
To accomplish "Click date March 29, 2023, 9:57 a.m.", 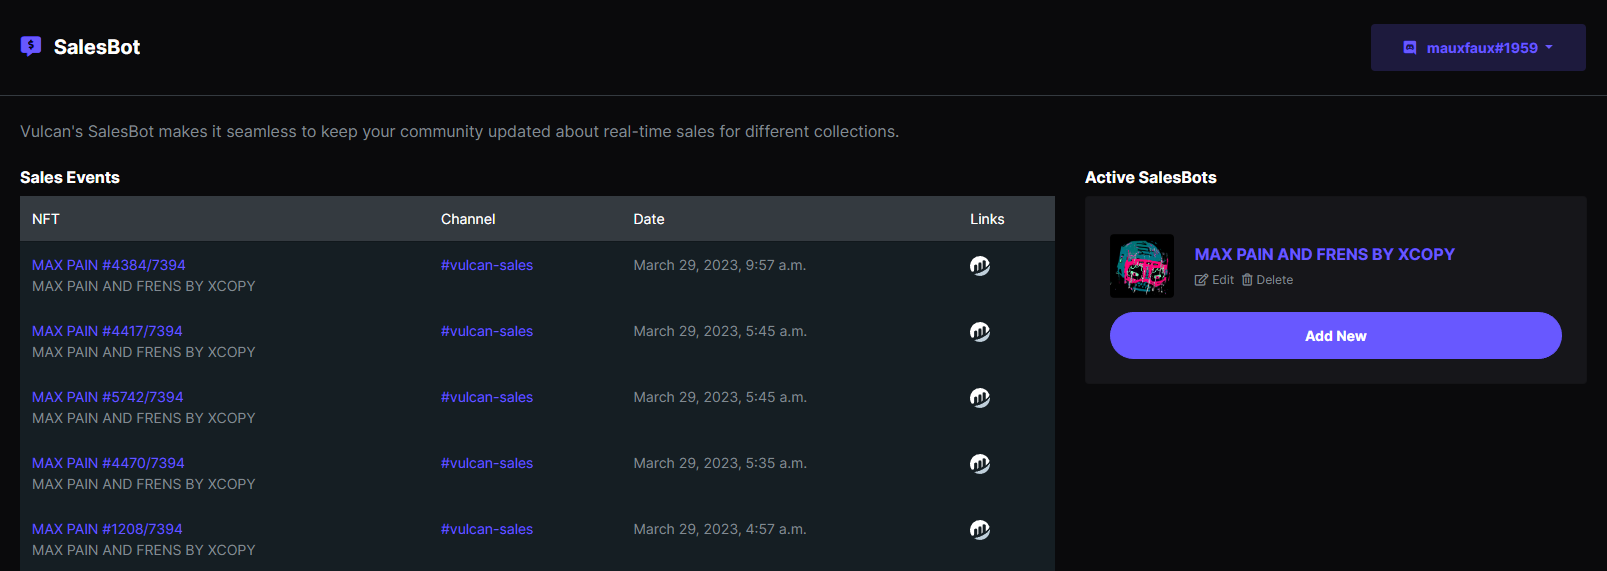I will click(x=720, y=265).
